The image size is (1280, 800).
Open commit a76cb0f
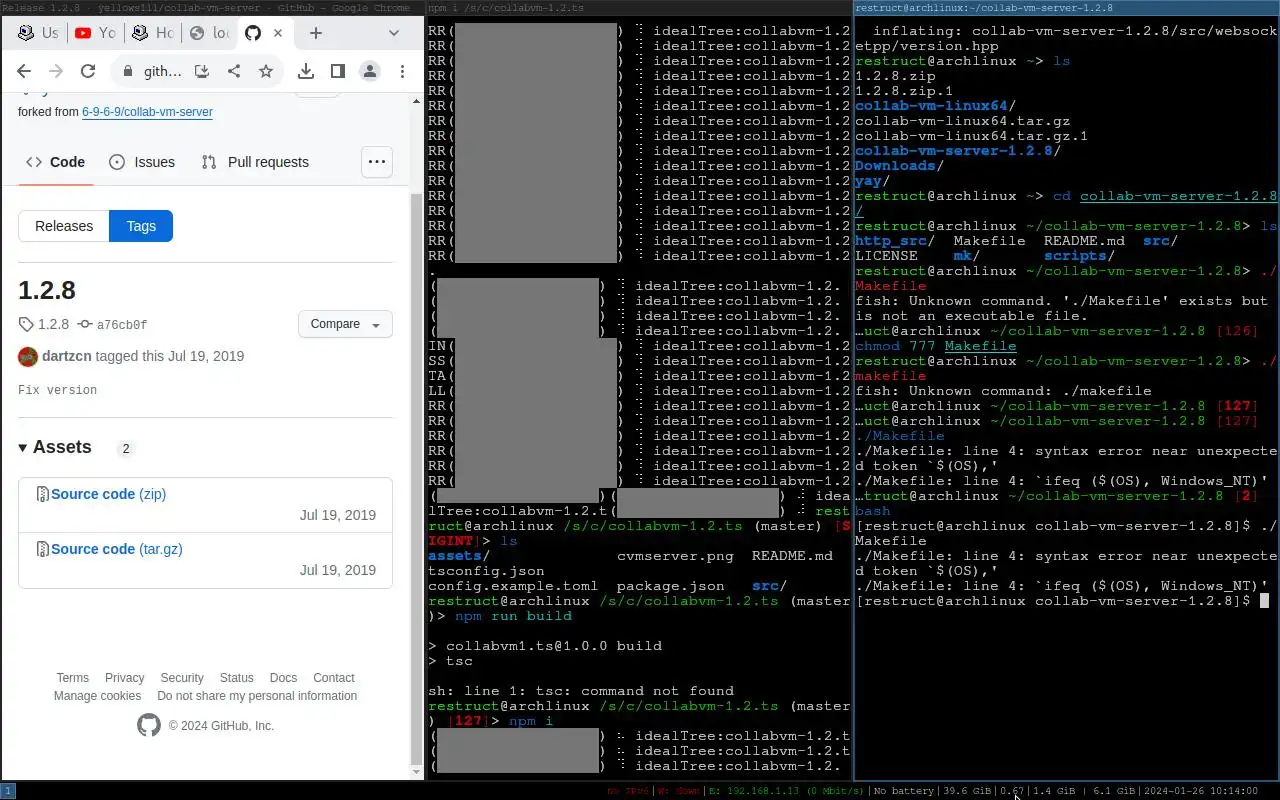click(x=112, y=324)
